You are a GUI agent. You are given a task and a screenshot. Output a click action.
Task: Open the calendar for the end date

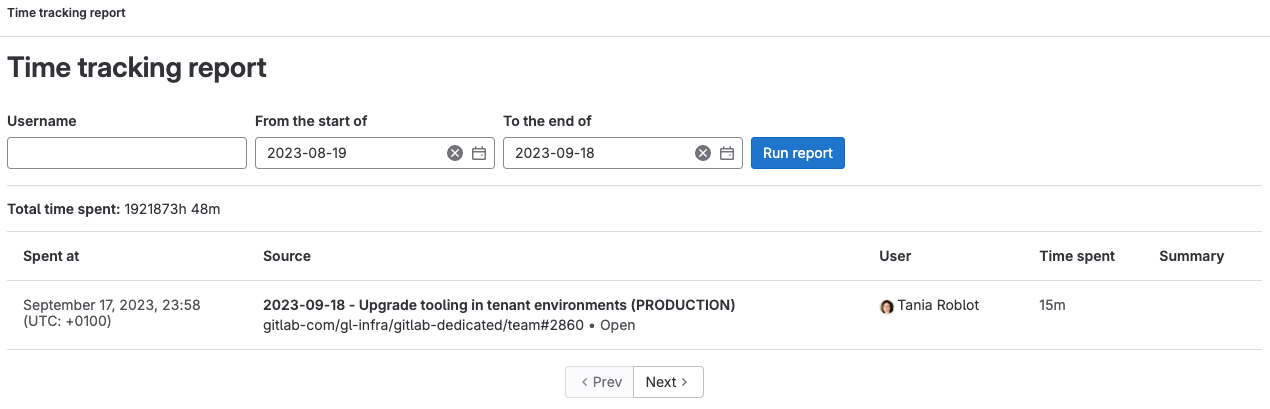pyautogui.click(x=727, y=153)
